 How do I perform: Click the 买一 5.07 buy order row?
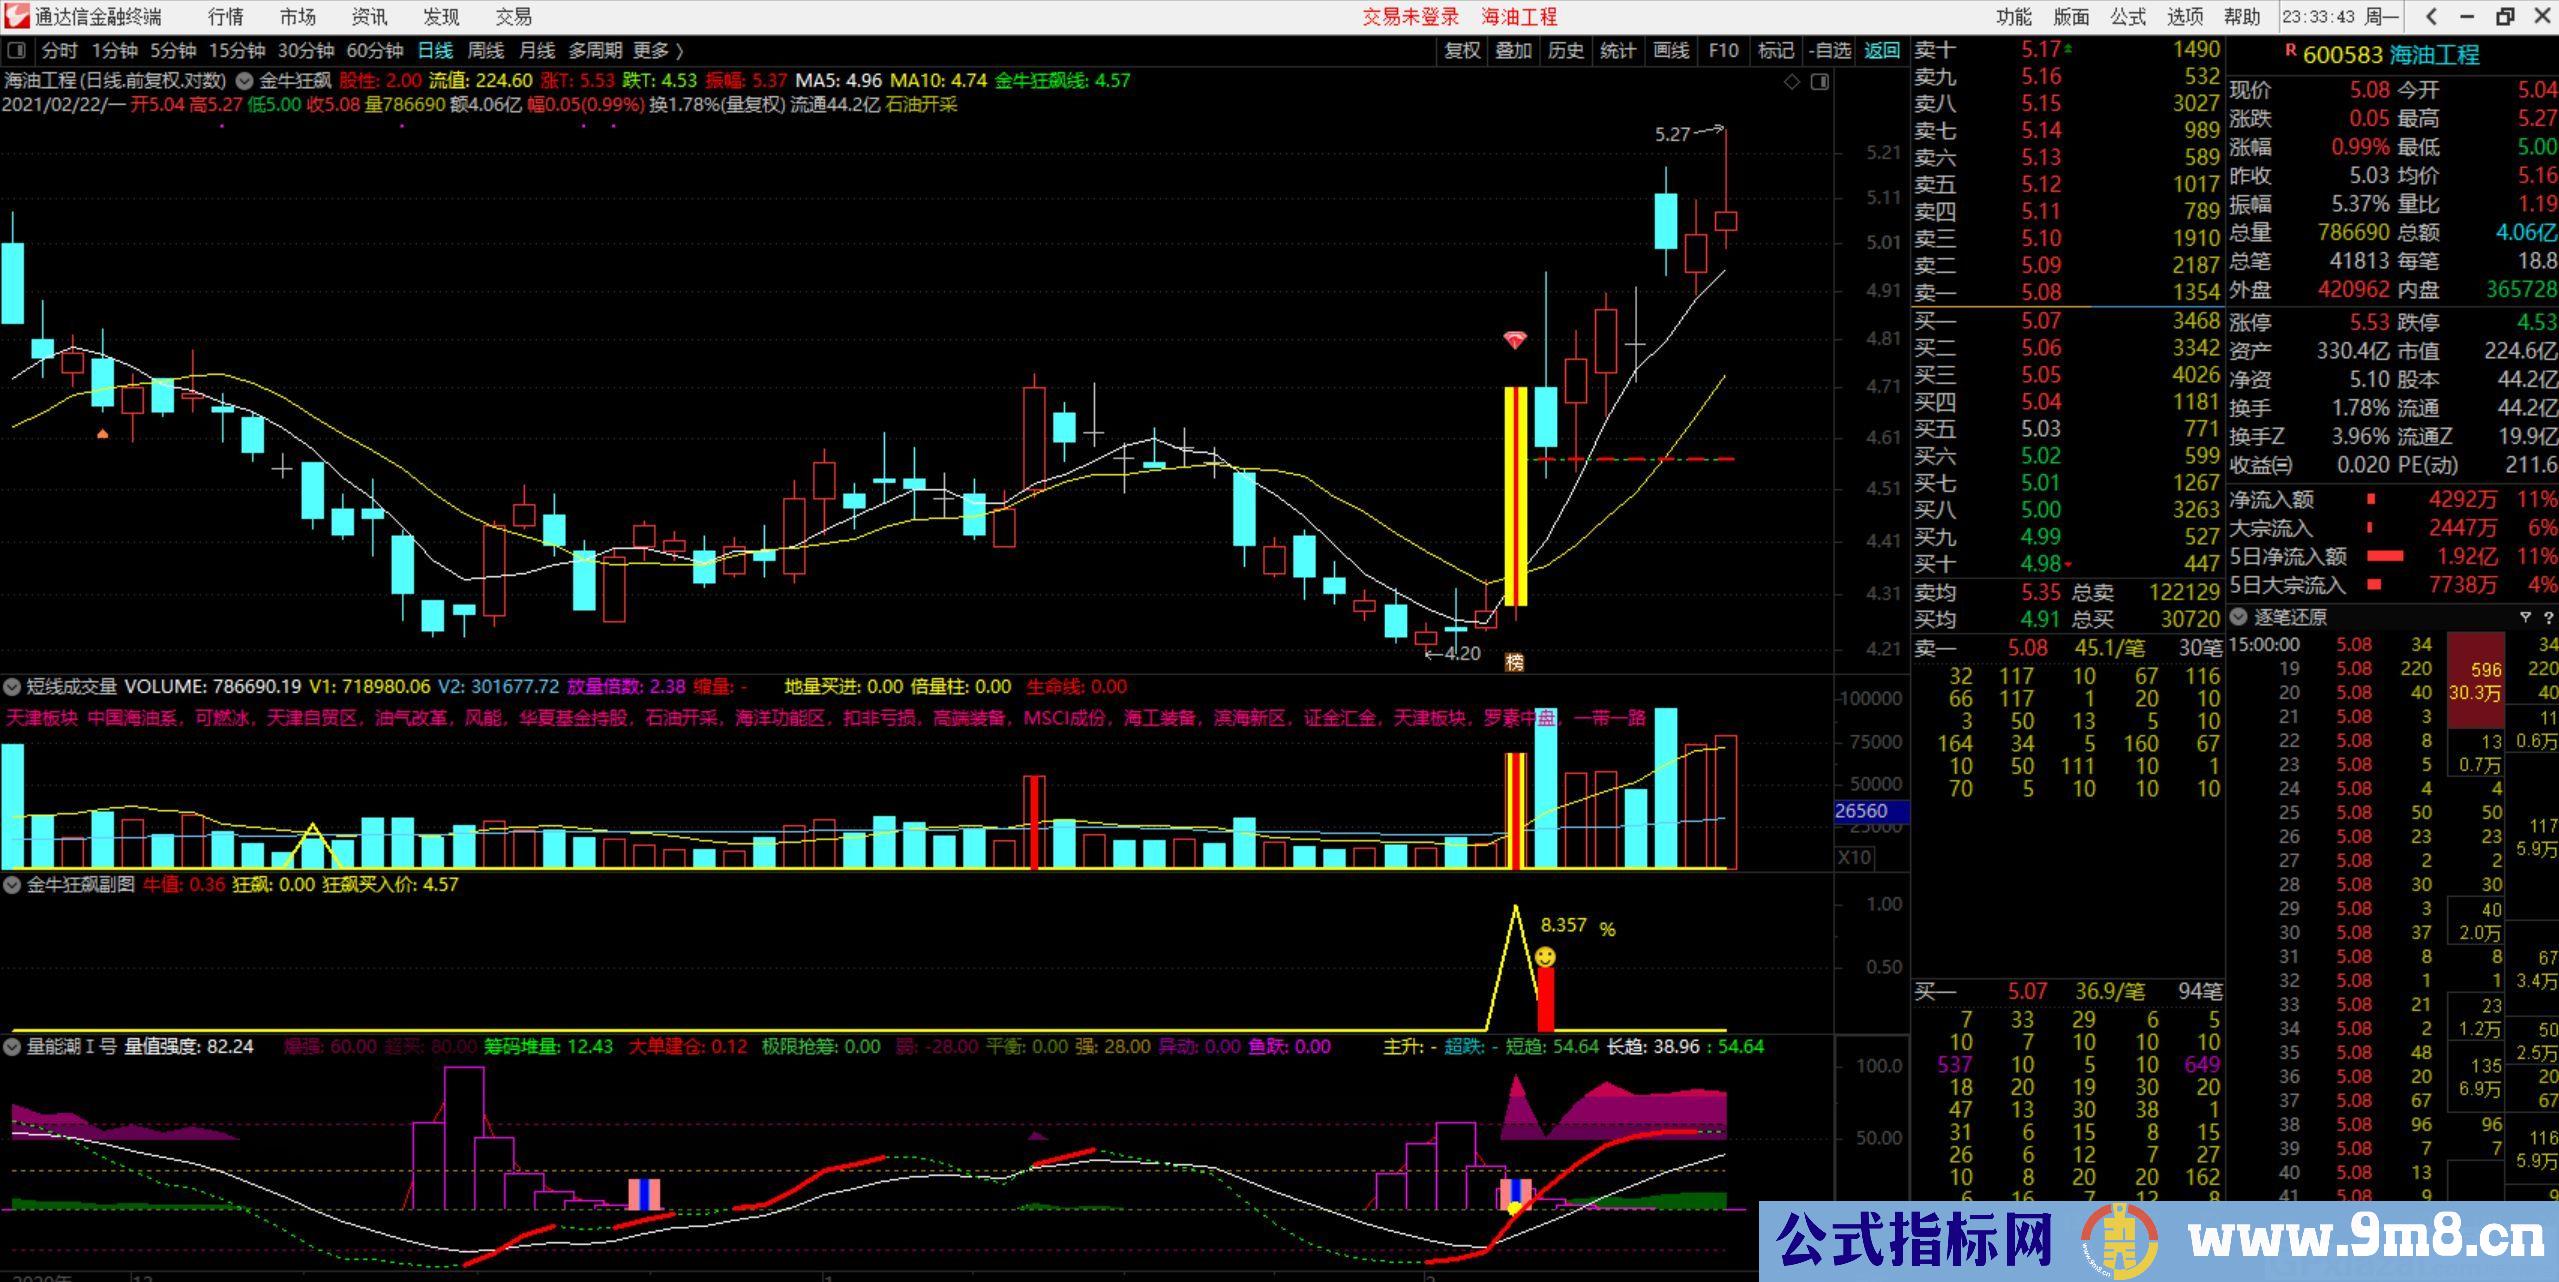2066,322
